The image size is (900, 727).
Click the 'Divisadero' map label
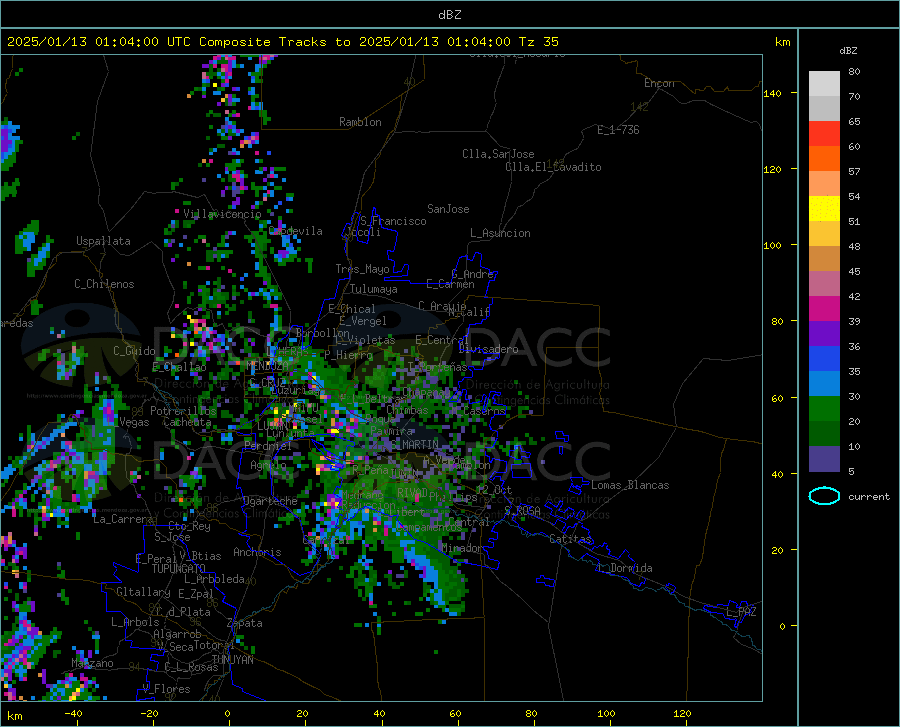pos(488,349)
